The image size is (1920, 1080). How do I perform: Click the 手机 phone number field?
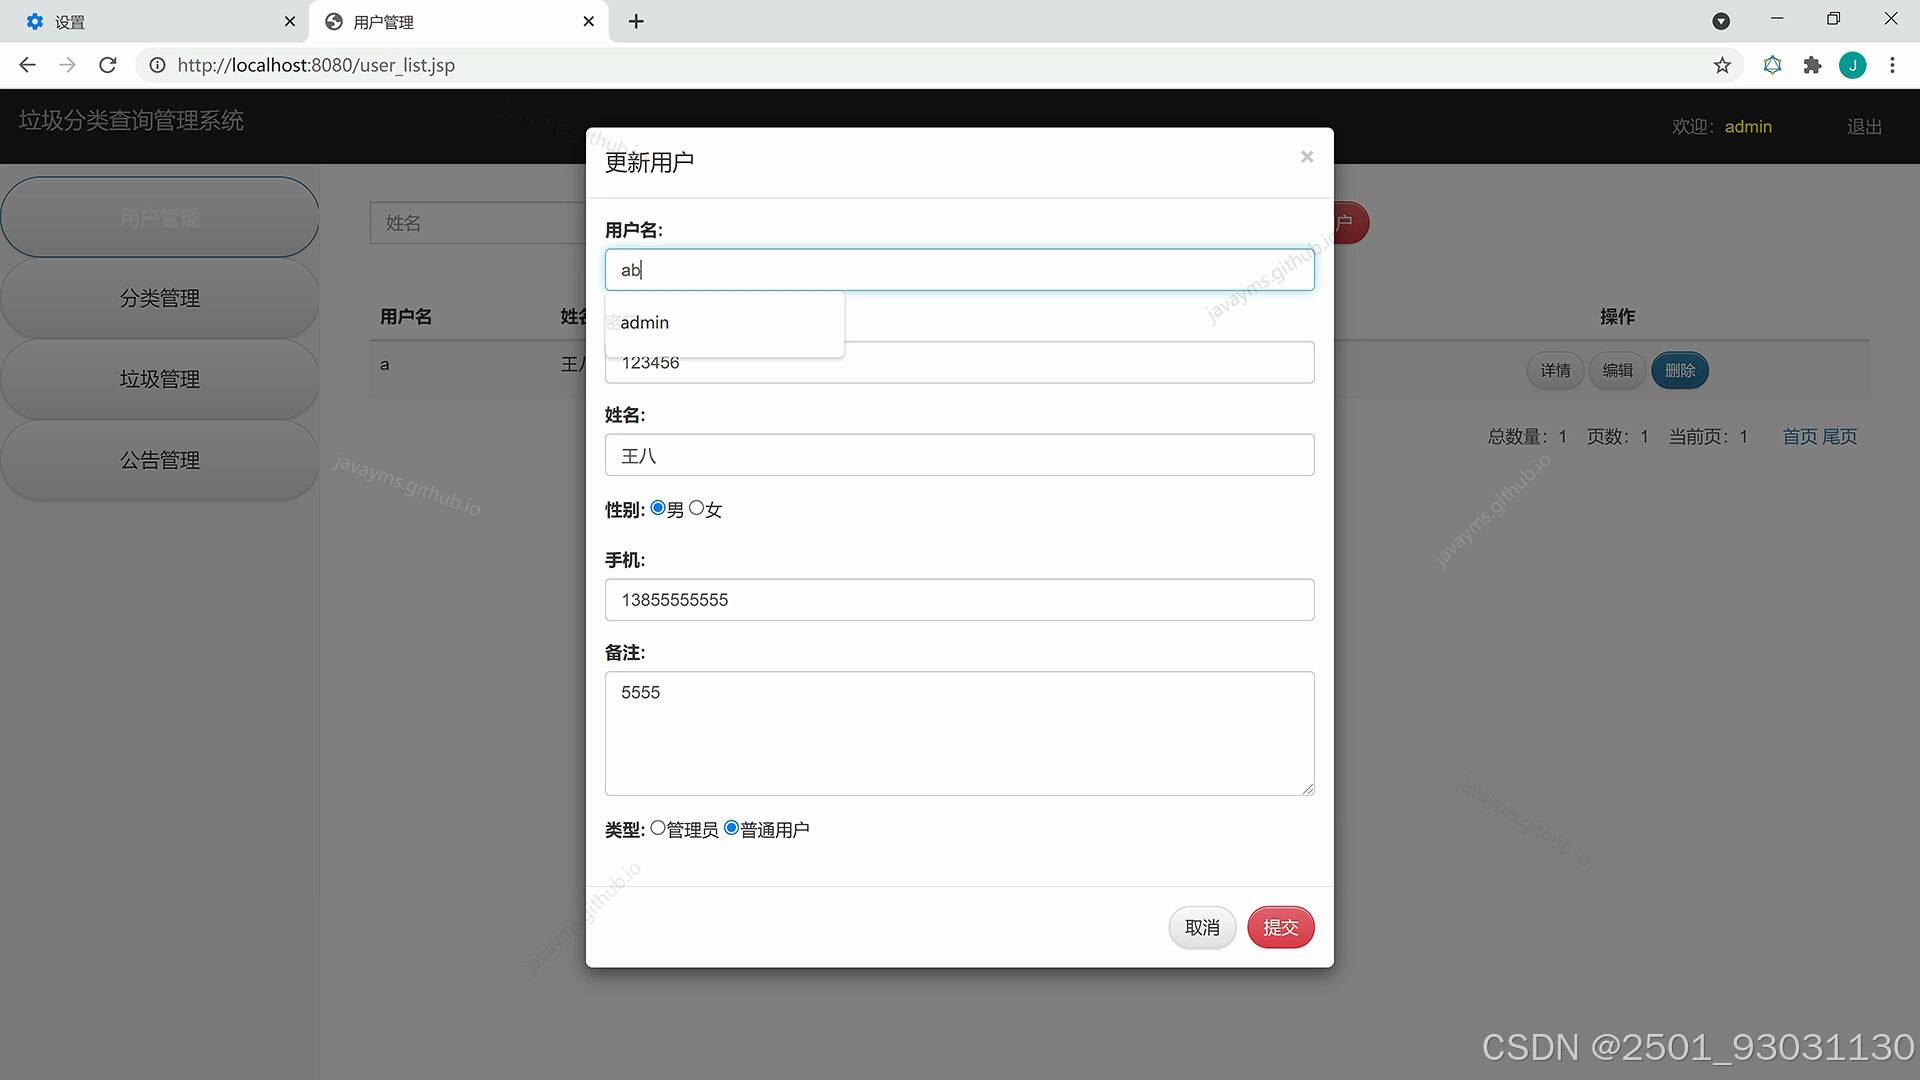tap(960, 600)
